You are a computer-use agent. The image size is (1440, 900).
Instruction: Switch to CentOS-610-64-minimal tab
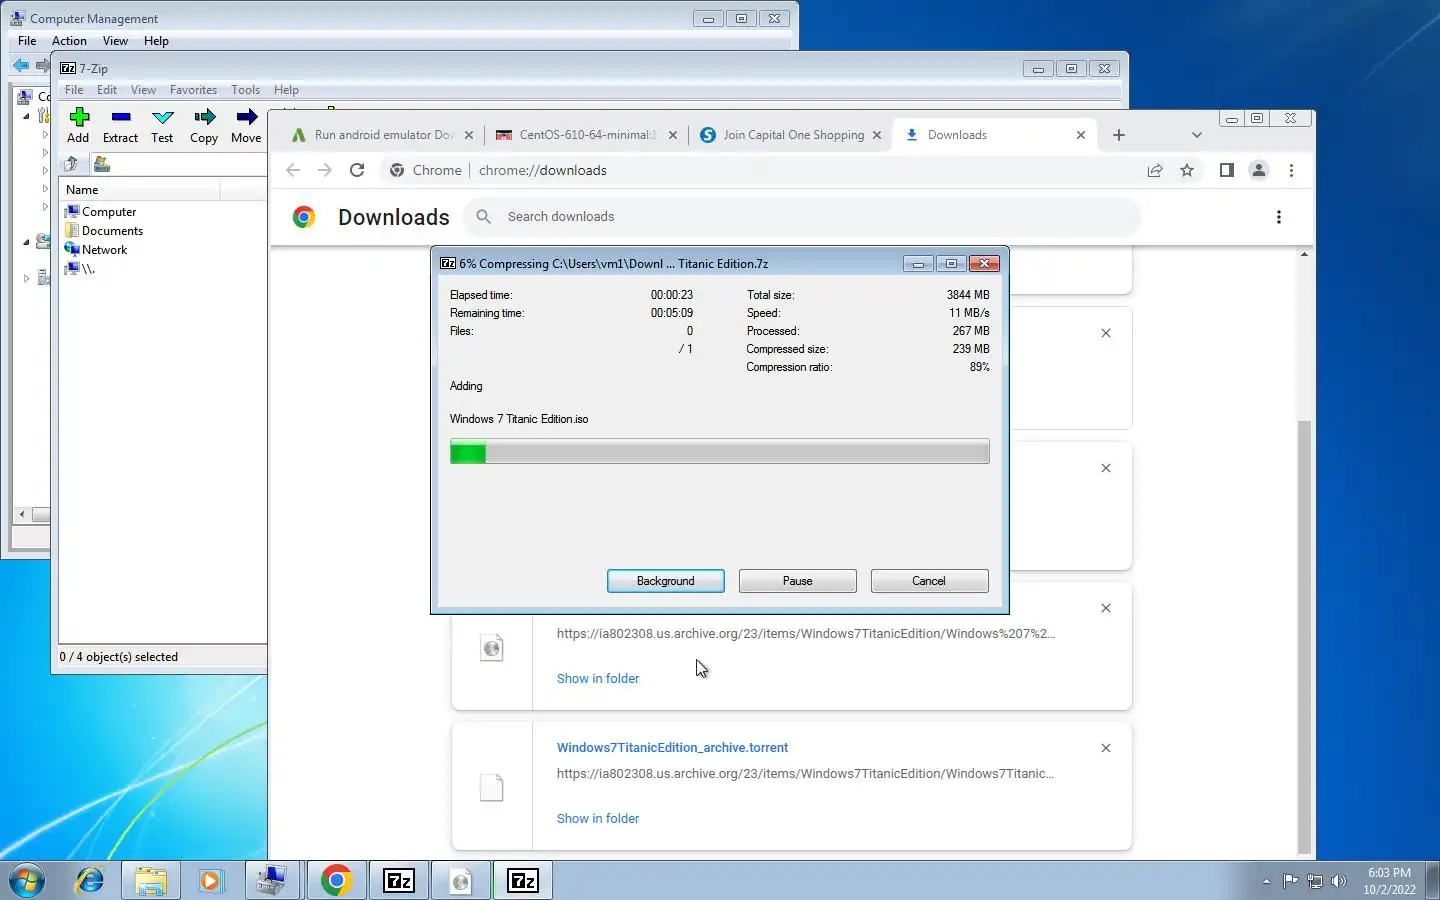coord(587,135)
